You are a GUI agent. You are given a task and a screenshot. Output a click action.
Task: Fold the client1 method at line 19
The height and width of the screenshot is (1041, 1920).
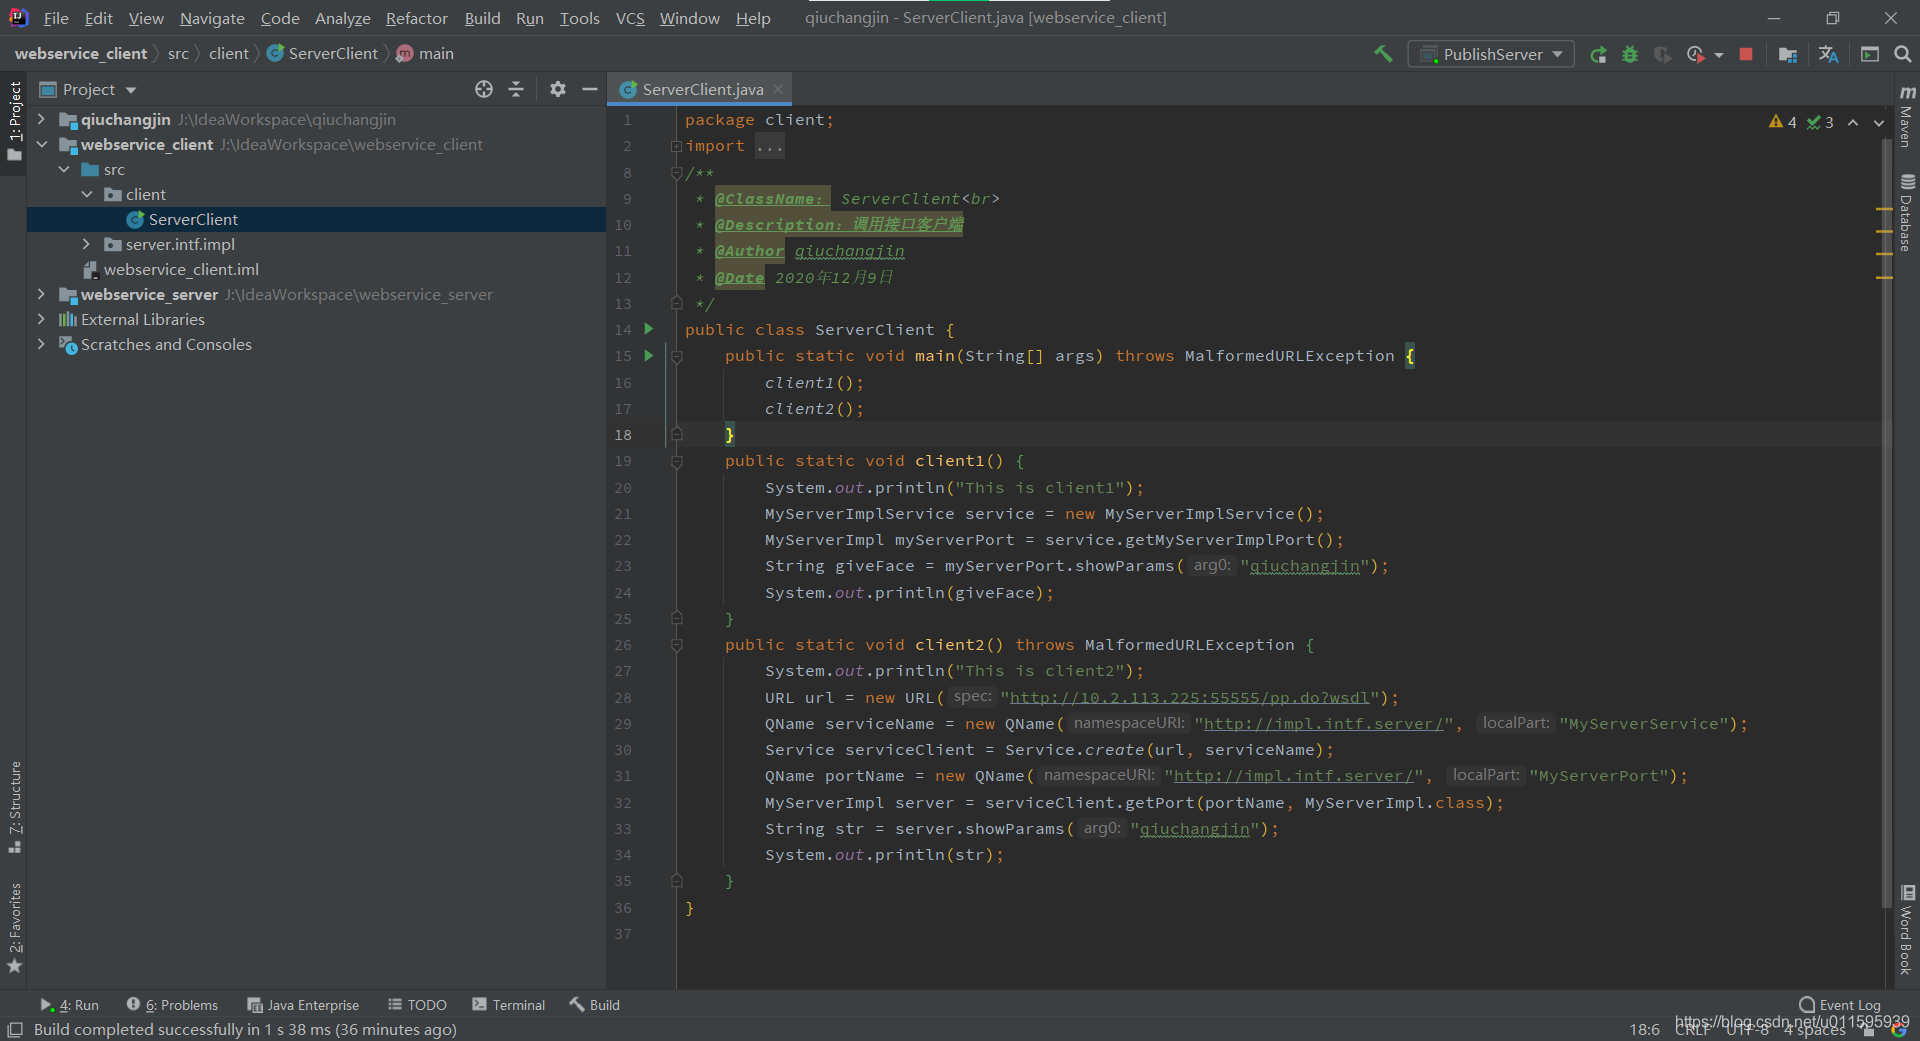tap(676, 461)
